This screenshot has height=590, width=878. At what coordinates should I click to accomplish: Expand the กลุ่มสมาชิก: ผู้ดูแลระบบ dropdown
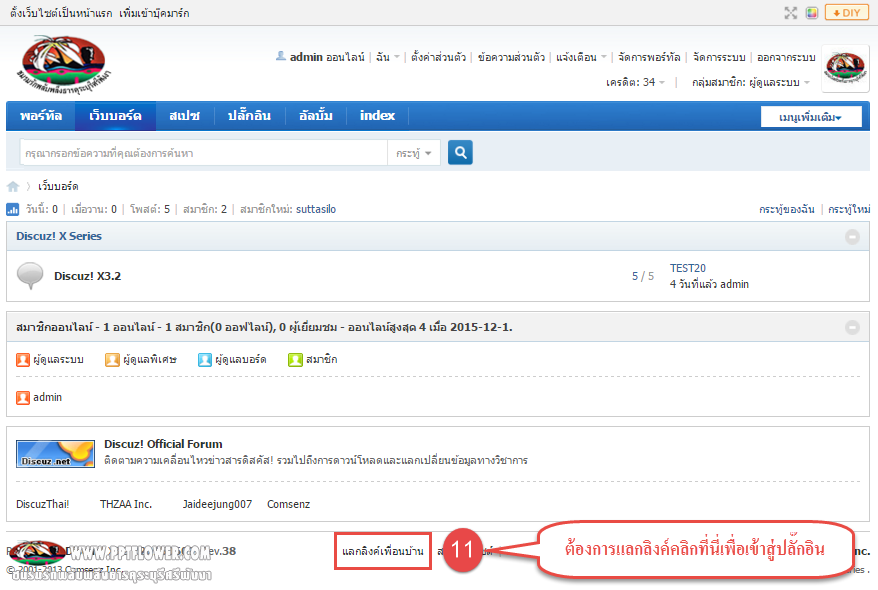pyautogui.click(x=751, y=82)
